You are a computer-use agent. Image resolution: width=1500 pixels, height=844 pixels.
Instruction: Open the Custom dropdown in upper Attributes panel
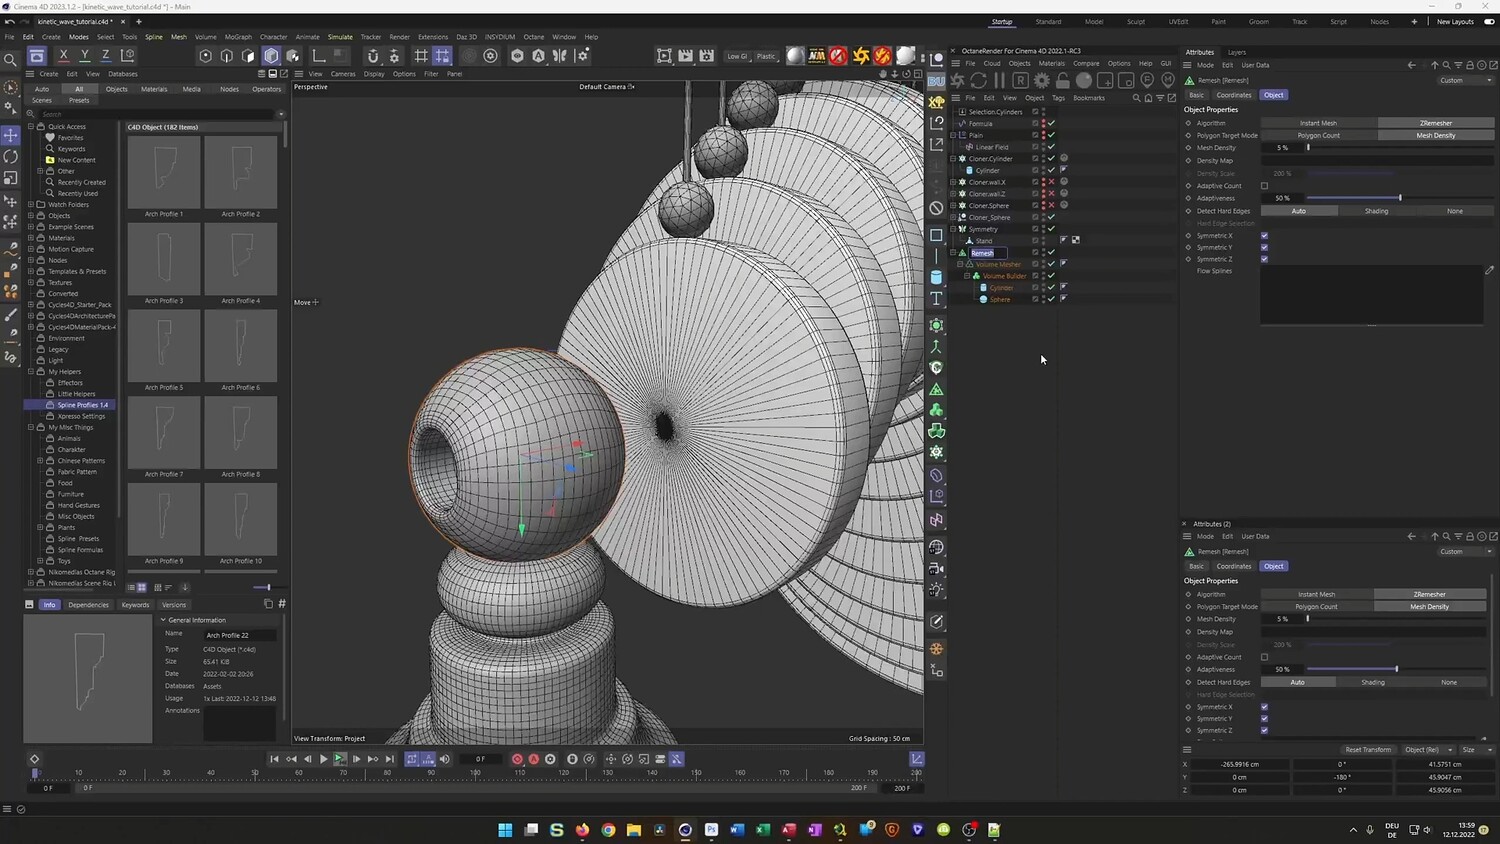pyautogui.click(x=1467, y=80)
